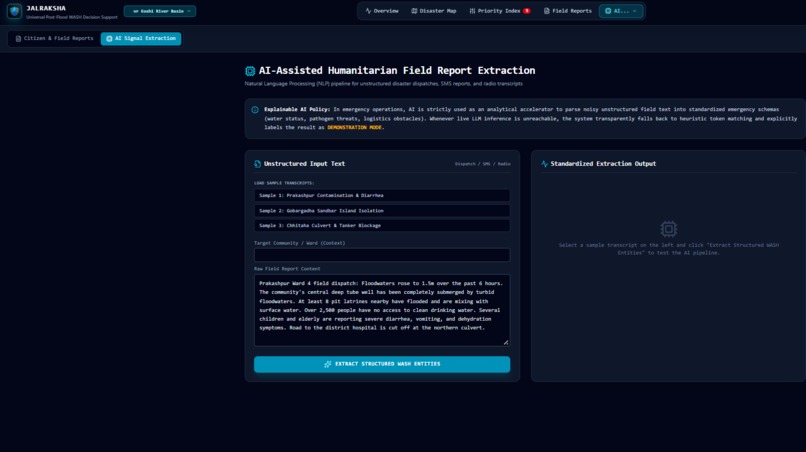The image size is (806, 452).
Task: Open the Koshi River Basin dropdown
Action: (x=160, y=11)
